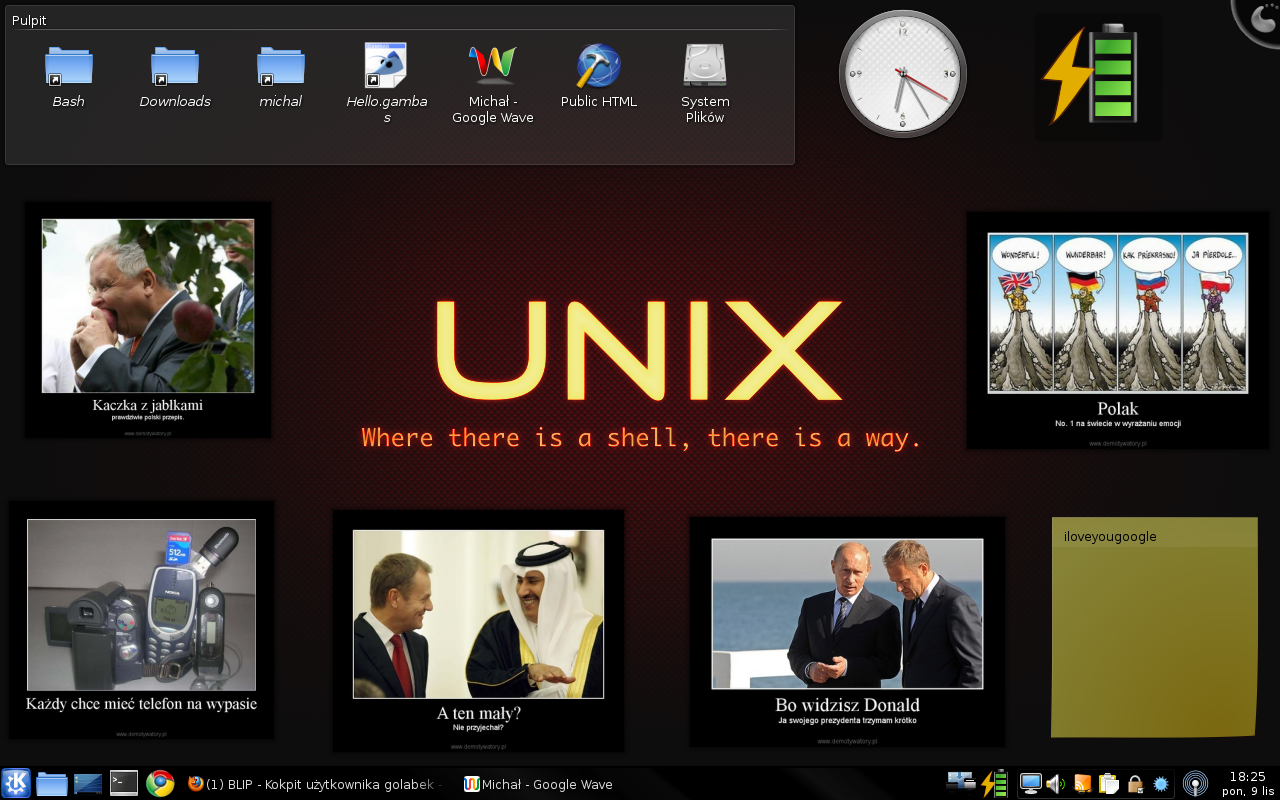Click the battery monitor icon in the panel
Screen dimensions: 1280x800
[994, 783]
